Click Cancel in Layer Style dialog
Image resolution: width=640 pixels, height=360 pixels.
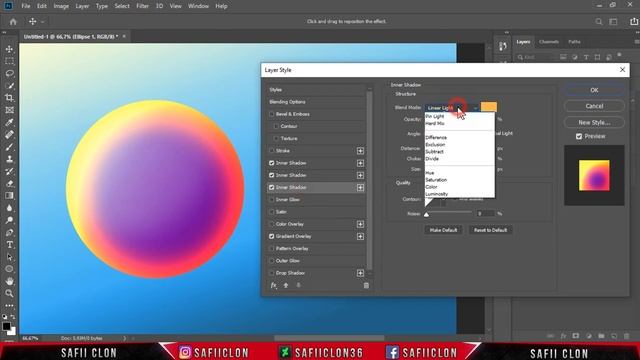(x=594, y=106)
